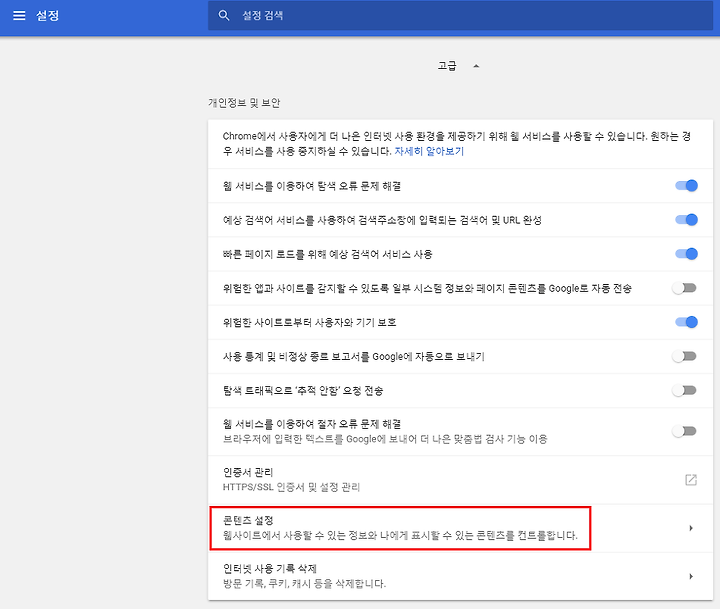Click the 고급 label
Viewport: 720px width, 609px height.
tap(447, 66)
